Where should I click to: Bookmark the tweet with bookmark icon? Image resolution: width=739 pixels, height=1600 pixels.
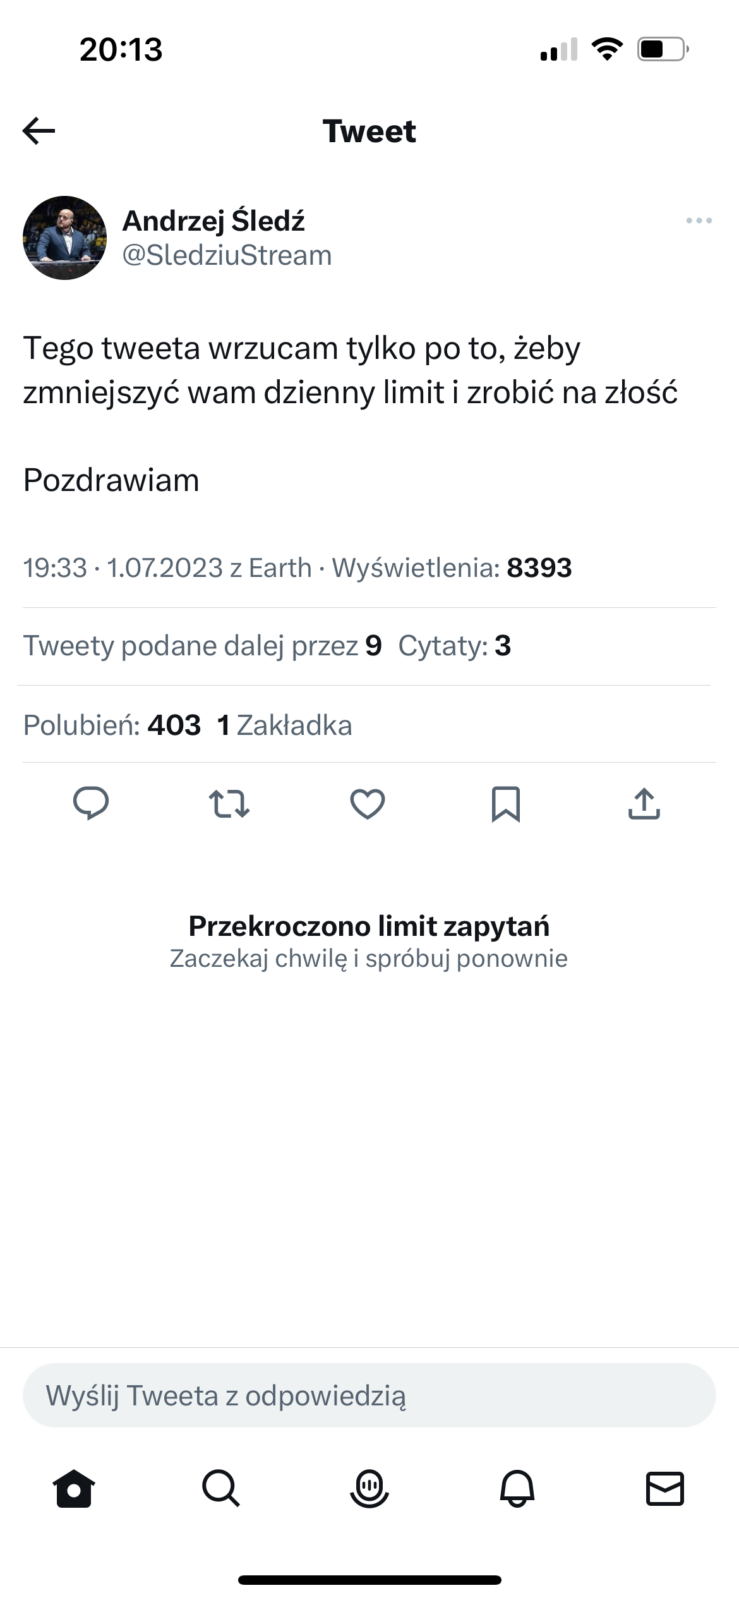[x=505, y=803]
